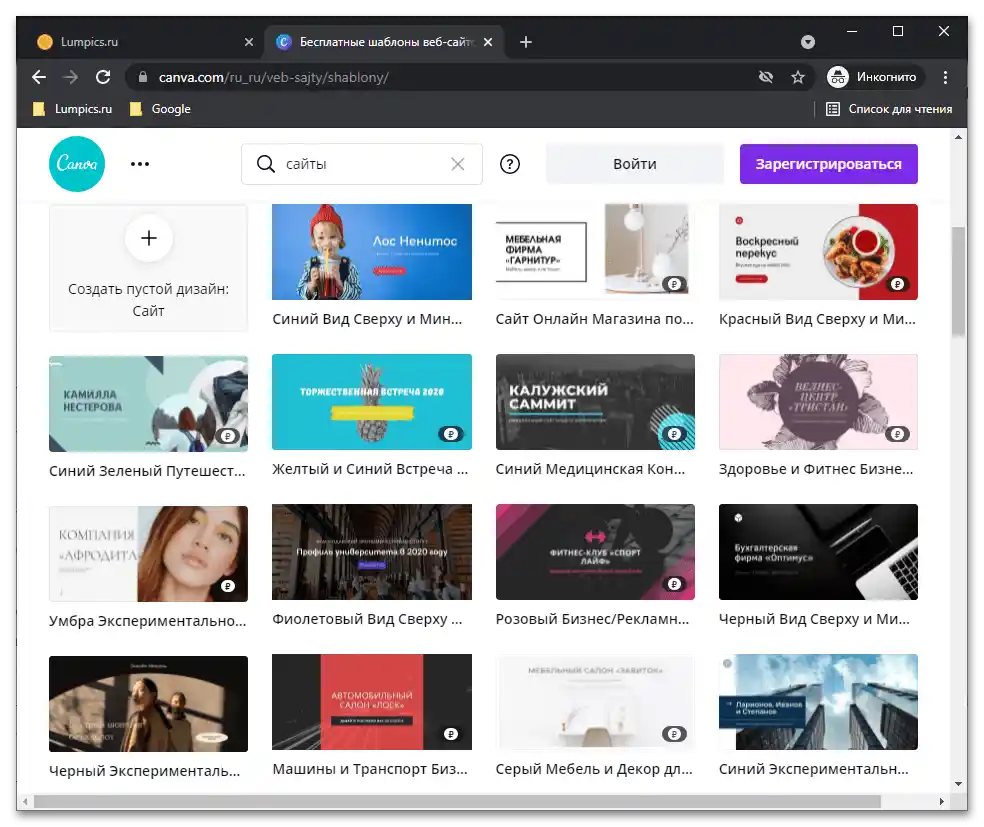This screenshot has height=827, width=984.
Task: Click title Синий Вид Сверху и Мин...
Action: click(367, 319)
